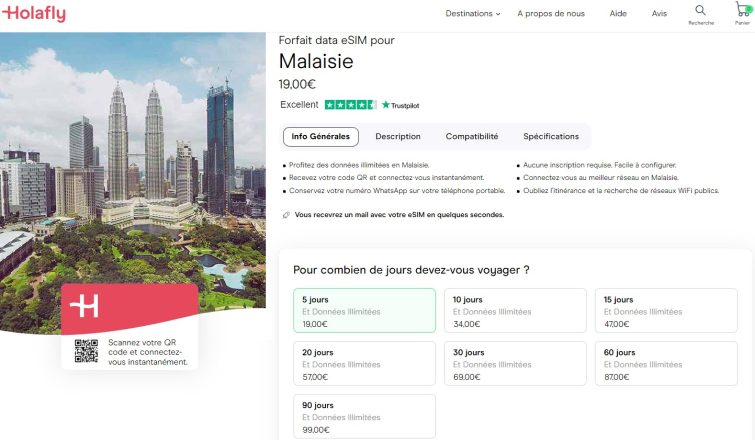
Task: Click 'Aucune inscription requise' bullet text
Action: pos(599,165)
